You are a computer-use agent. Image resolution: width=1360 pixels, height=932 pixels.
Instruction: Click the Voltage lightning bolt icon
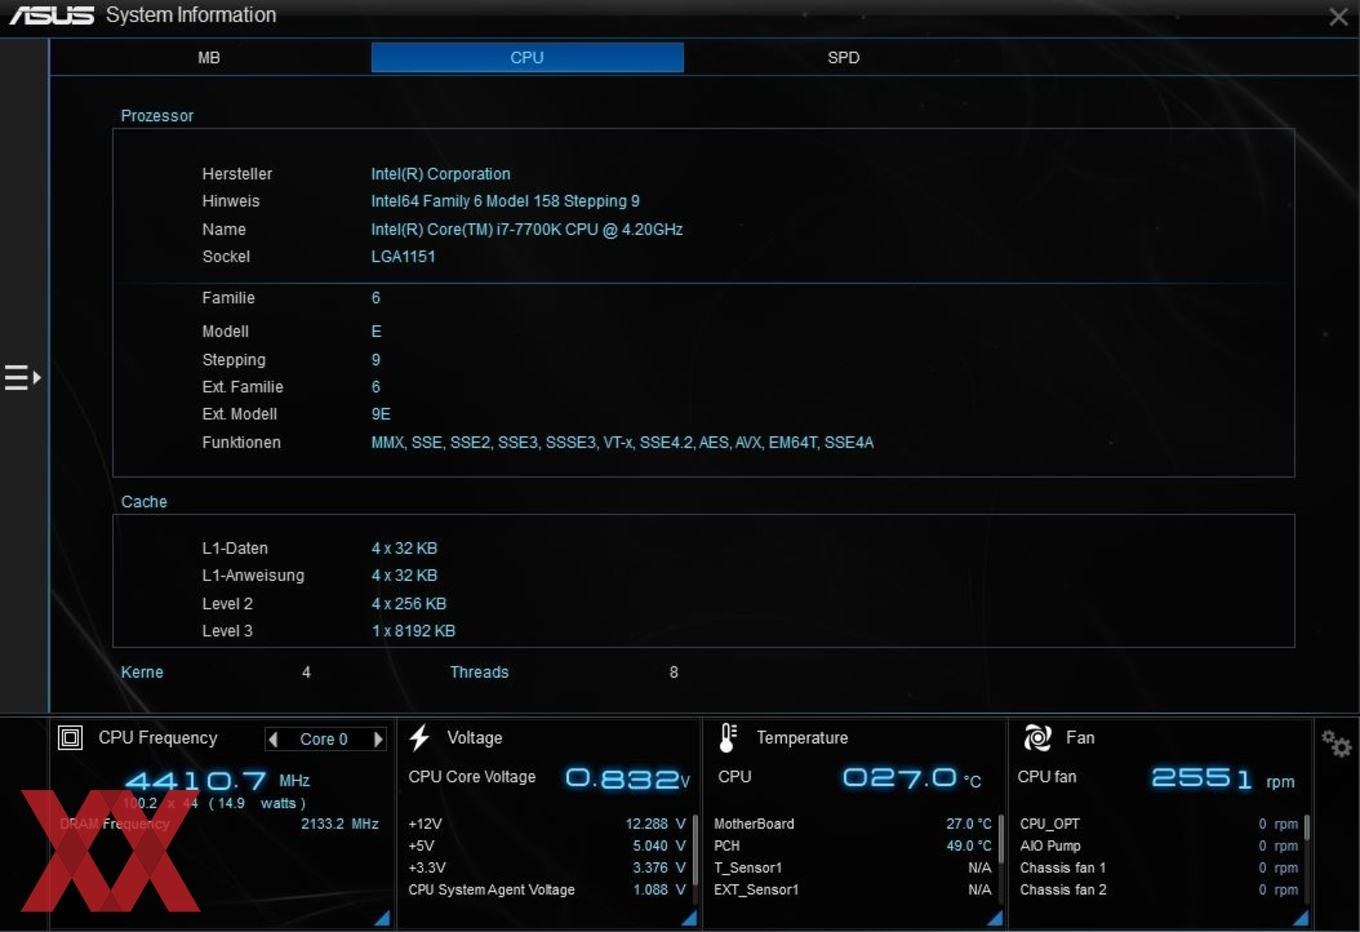(420, 738)
